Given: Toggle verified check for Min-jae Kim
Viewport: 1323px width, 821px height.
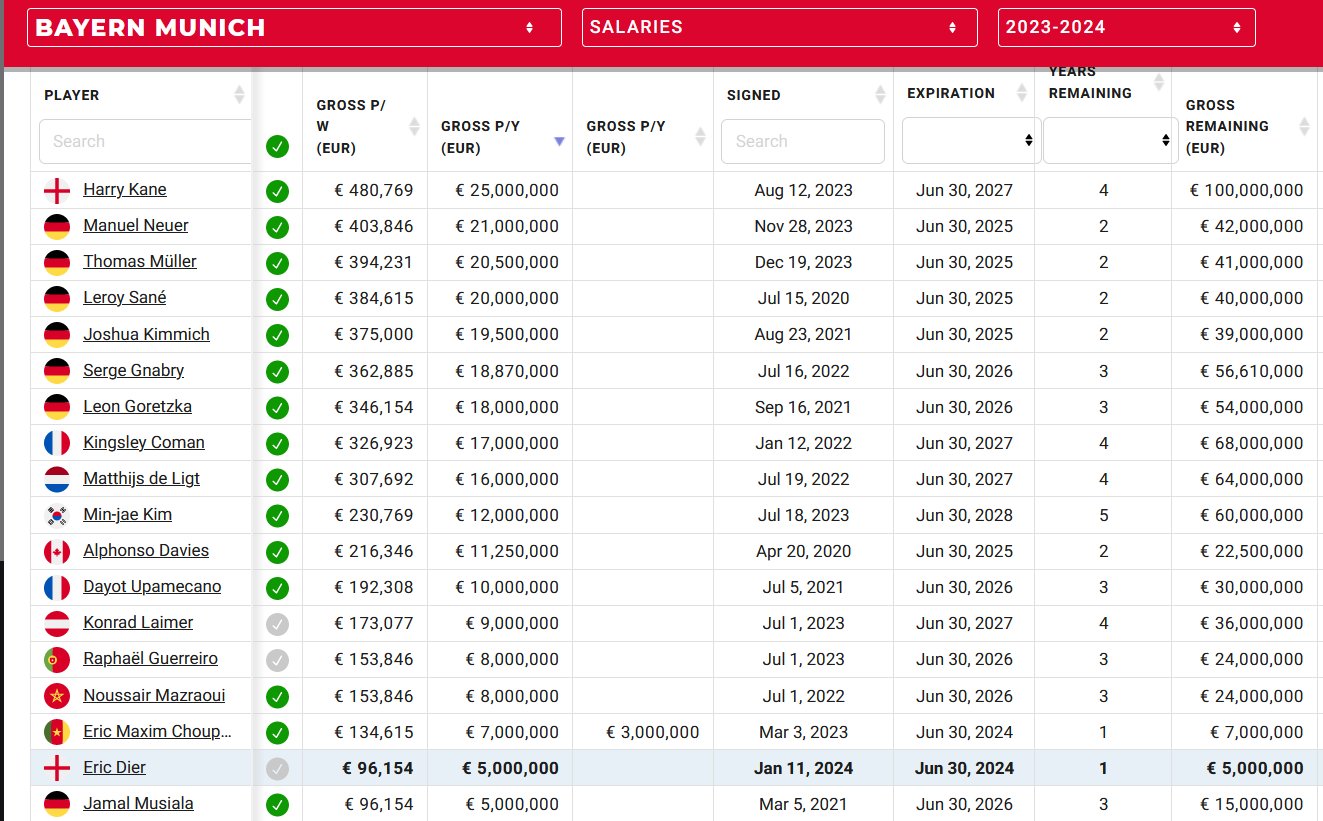Looking at the screenshot, I should (277, 516).
